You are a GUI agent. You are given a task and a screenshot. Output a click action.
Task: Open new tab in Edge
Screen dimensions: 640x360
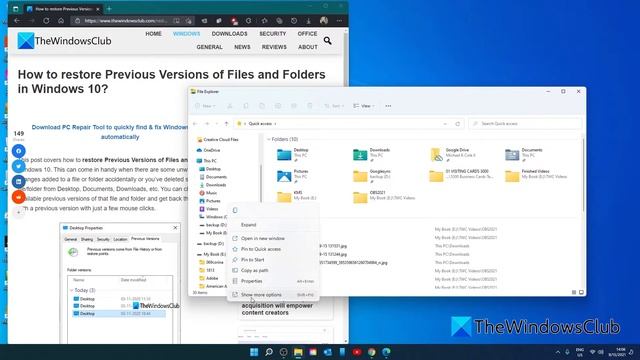click(109, 8)
